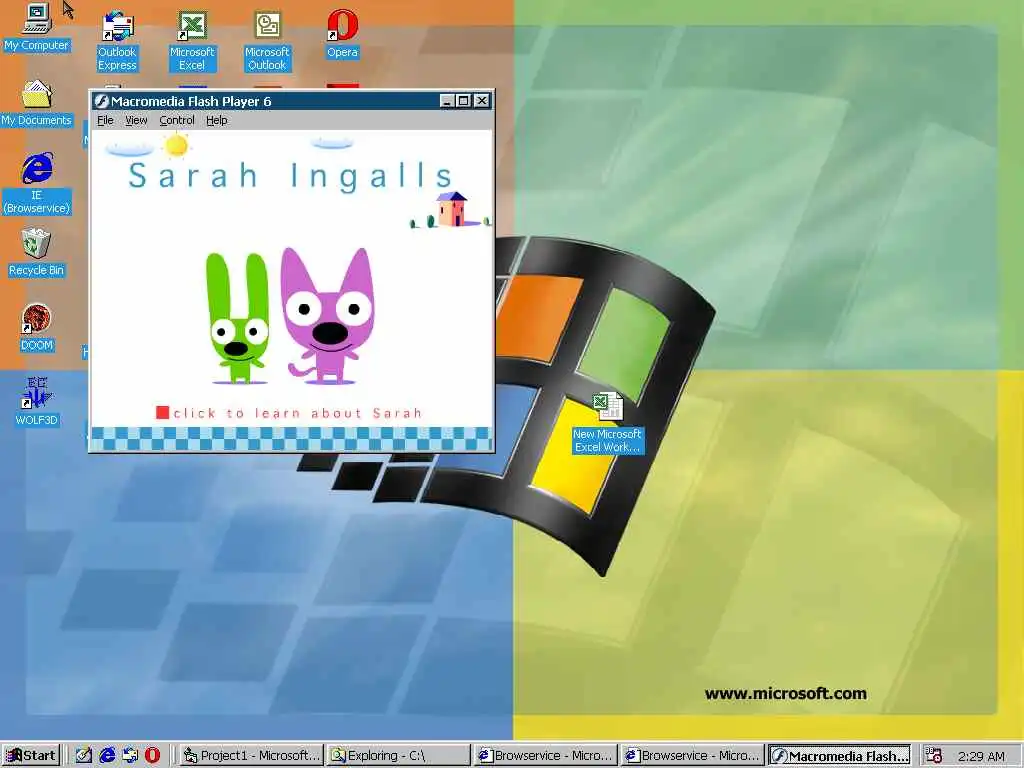Select the Opera desktop shortcut

click(342, 34)
